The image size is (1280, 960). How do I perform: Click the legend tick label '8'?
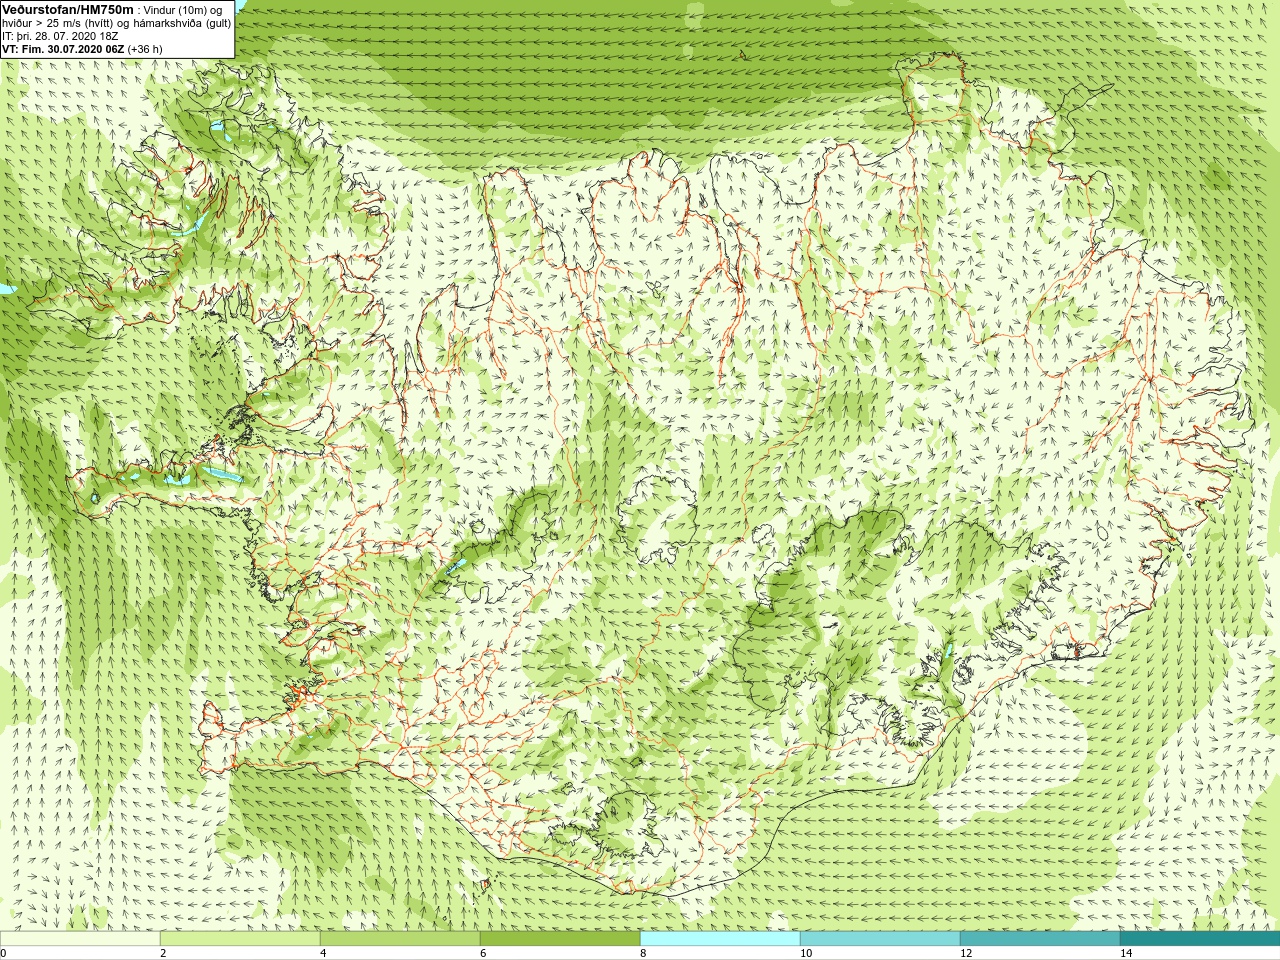(x=644, y=953)
